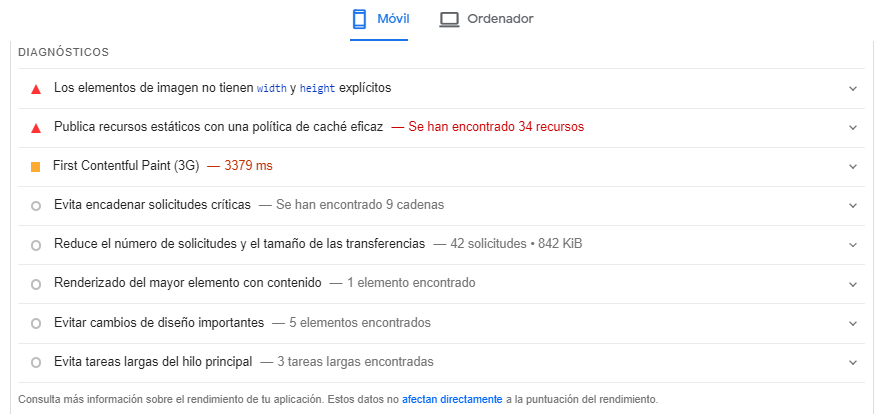Click orange square beside First Contentful Paint
Image resolution: width=881 pixels, height=414 pixels.
pos(36,166)
